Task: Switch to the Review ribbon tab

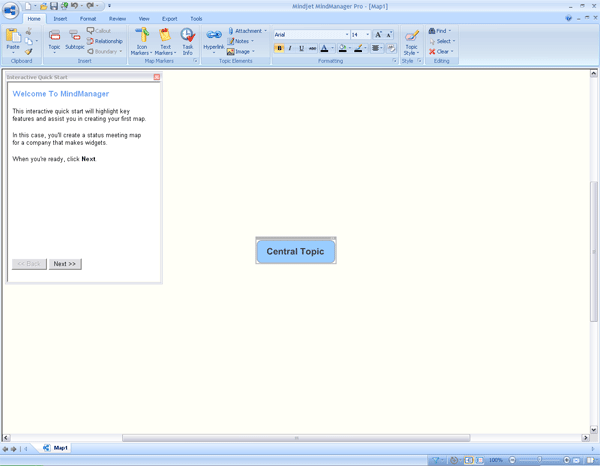Action: click(117, 18)
